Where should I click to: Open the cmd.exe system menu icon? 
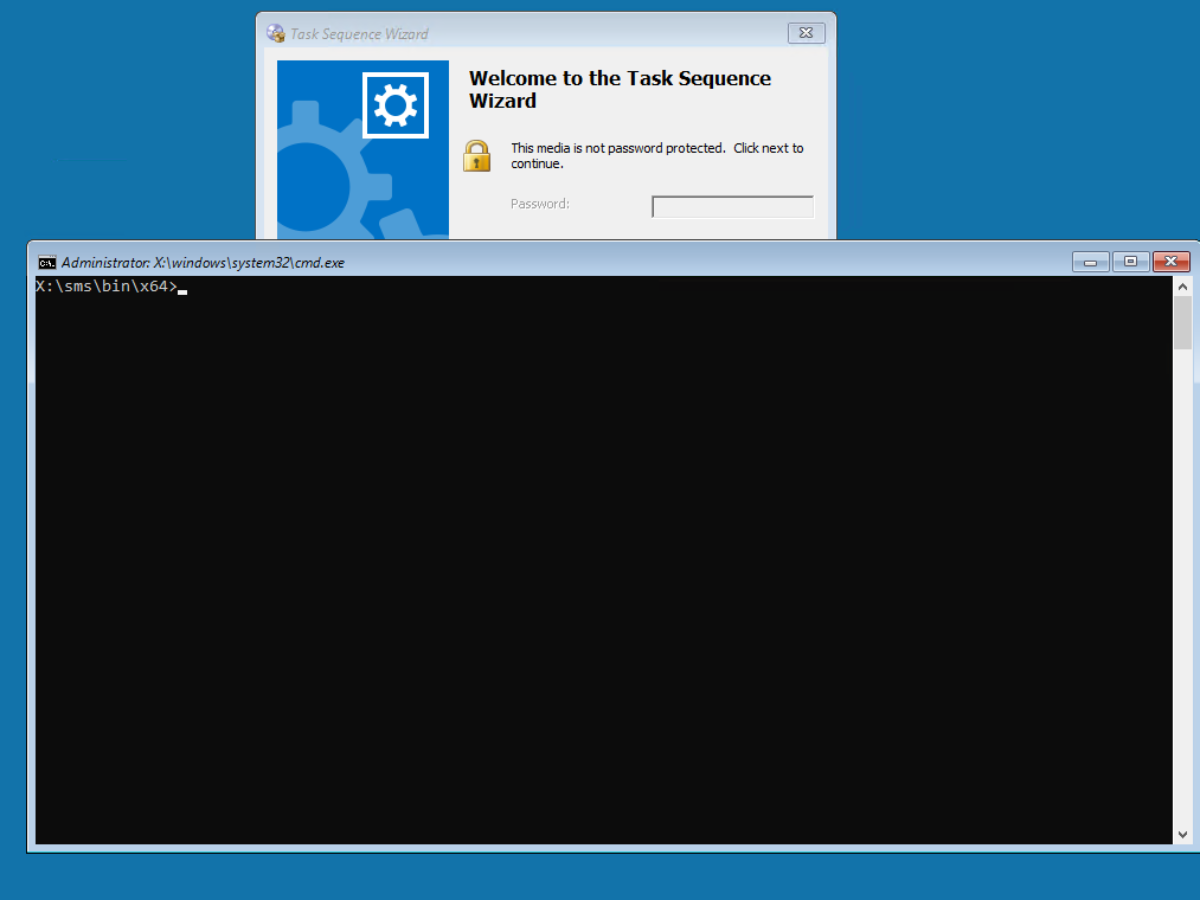coord(47,263)
